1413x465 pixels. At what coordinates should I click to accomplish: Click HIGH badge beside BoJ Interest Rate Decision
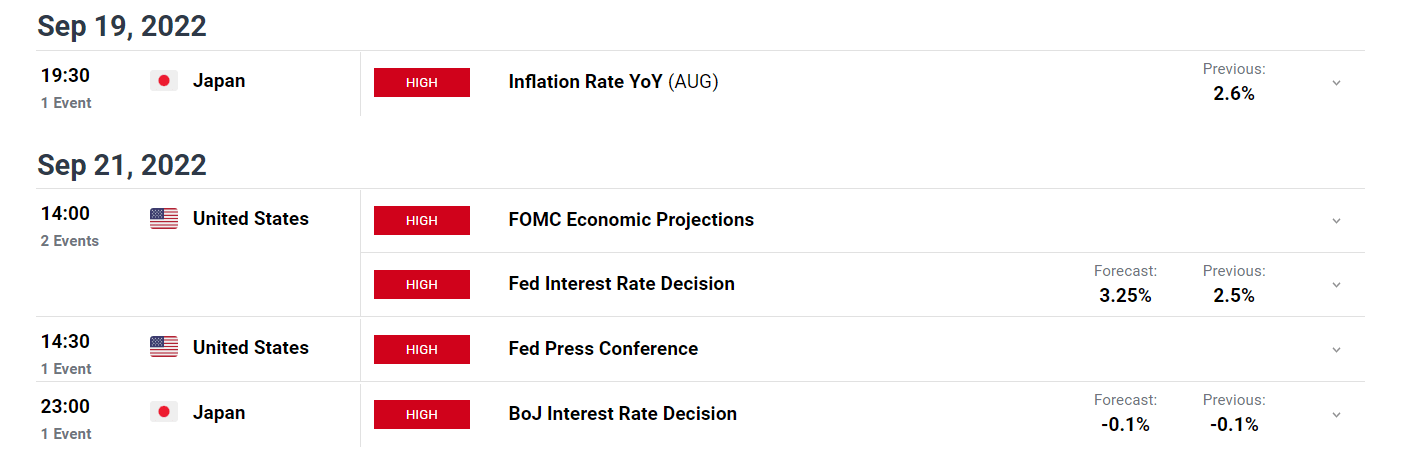click(x=421, y=414)
